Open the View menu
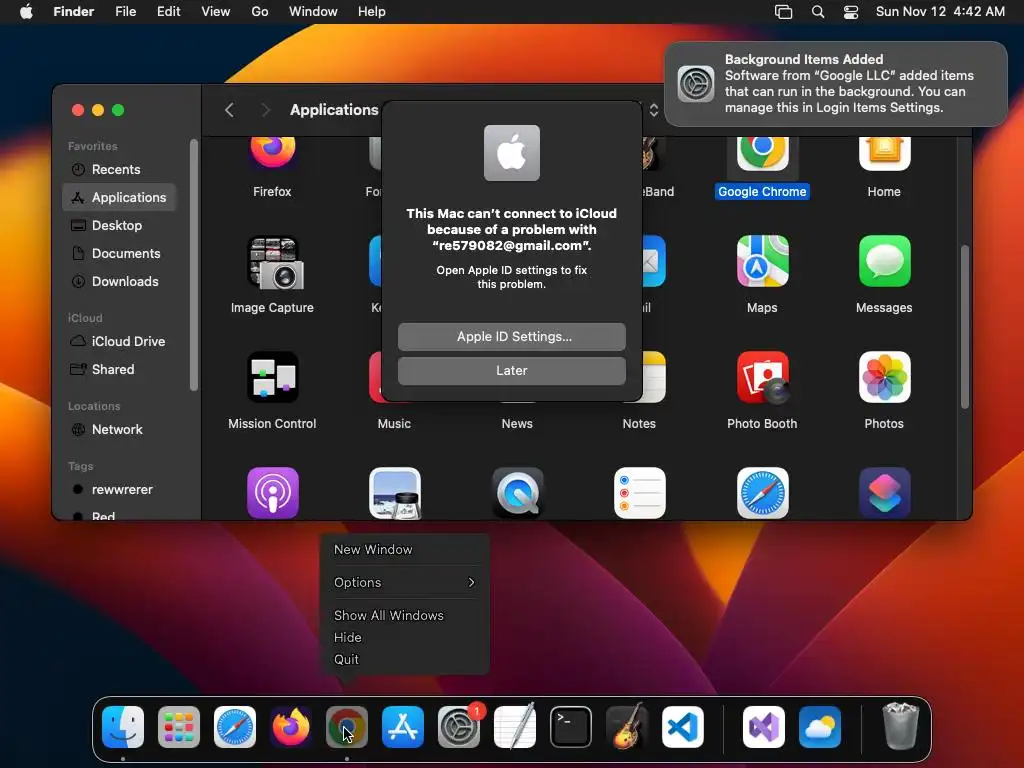This screenshot has width=1024, height=768. (216, 12)
